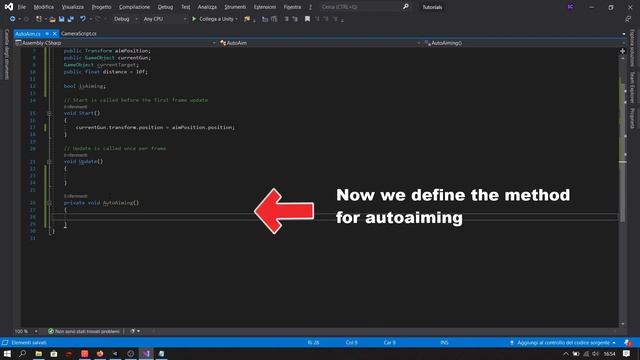This screenshot has height=360, width=640.
Task: Open the Progetto menu
Action: [x=101, y=7]
